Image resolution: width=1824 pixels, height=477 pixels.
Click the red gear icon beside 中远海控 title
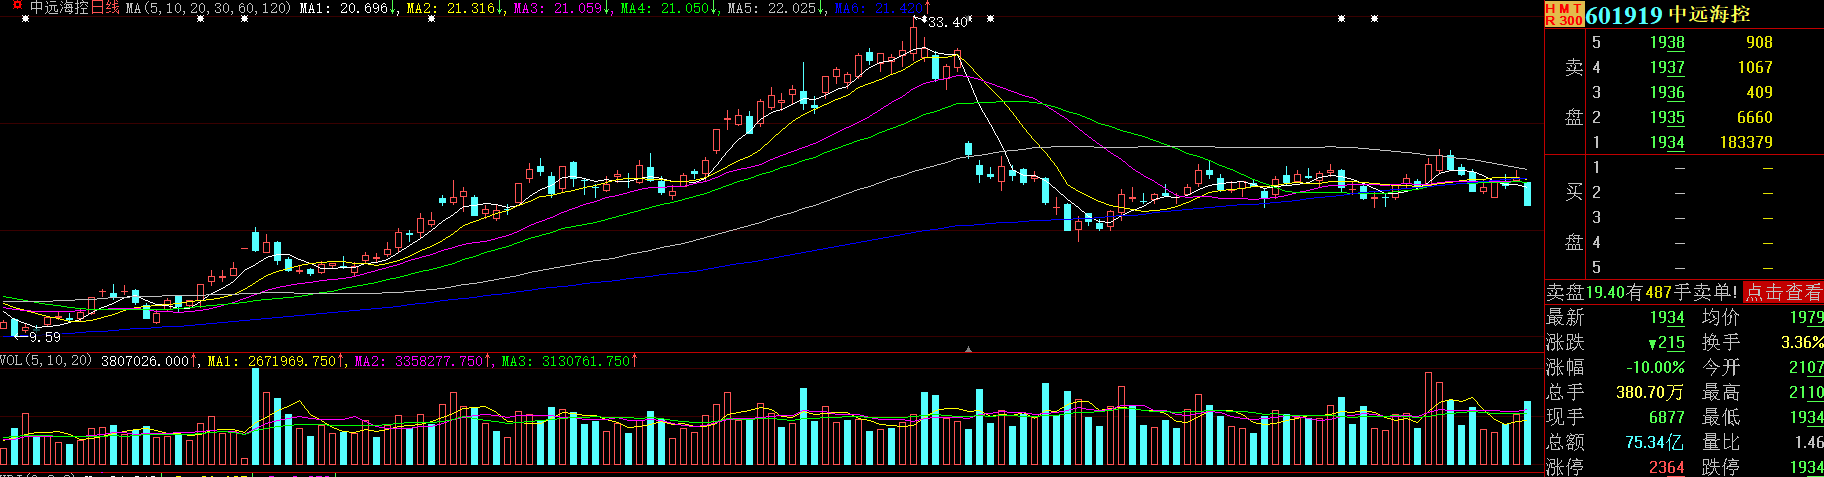pos(17,7)
